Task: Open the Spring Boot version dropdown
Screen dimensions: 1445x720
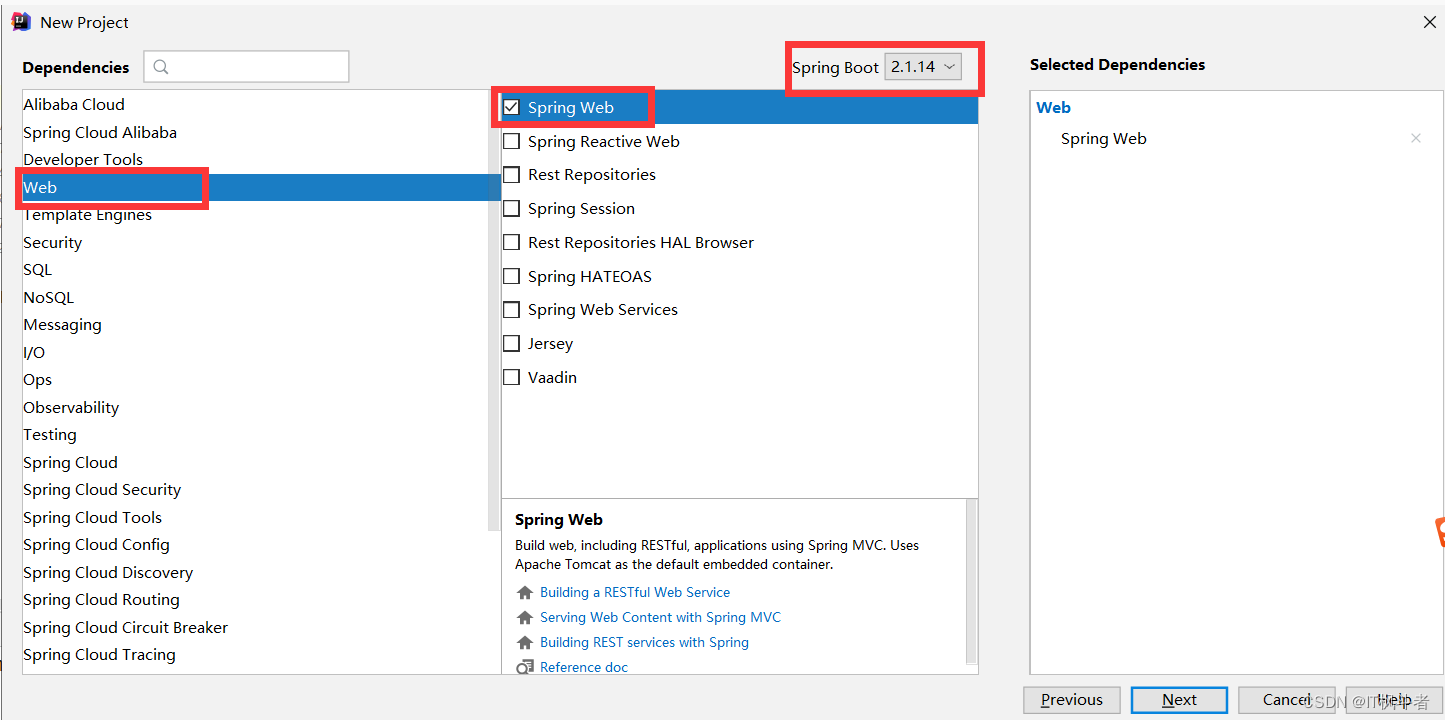Action: pyautogui.click(x=923, y=67)
